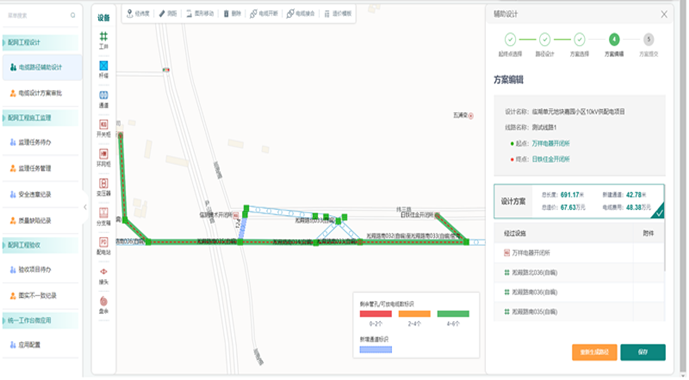Activate the 删除 trash toolbar tool
The image size is (689, 380).
232,14
